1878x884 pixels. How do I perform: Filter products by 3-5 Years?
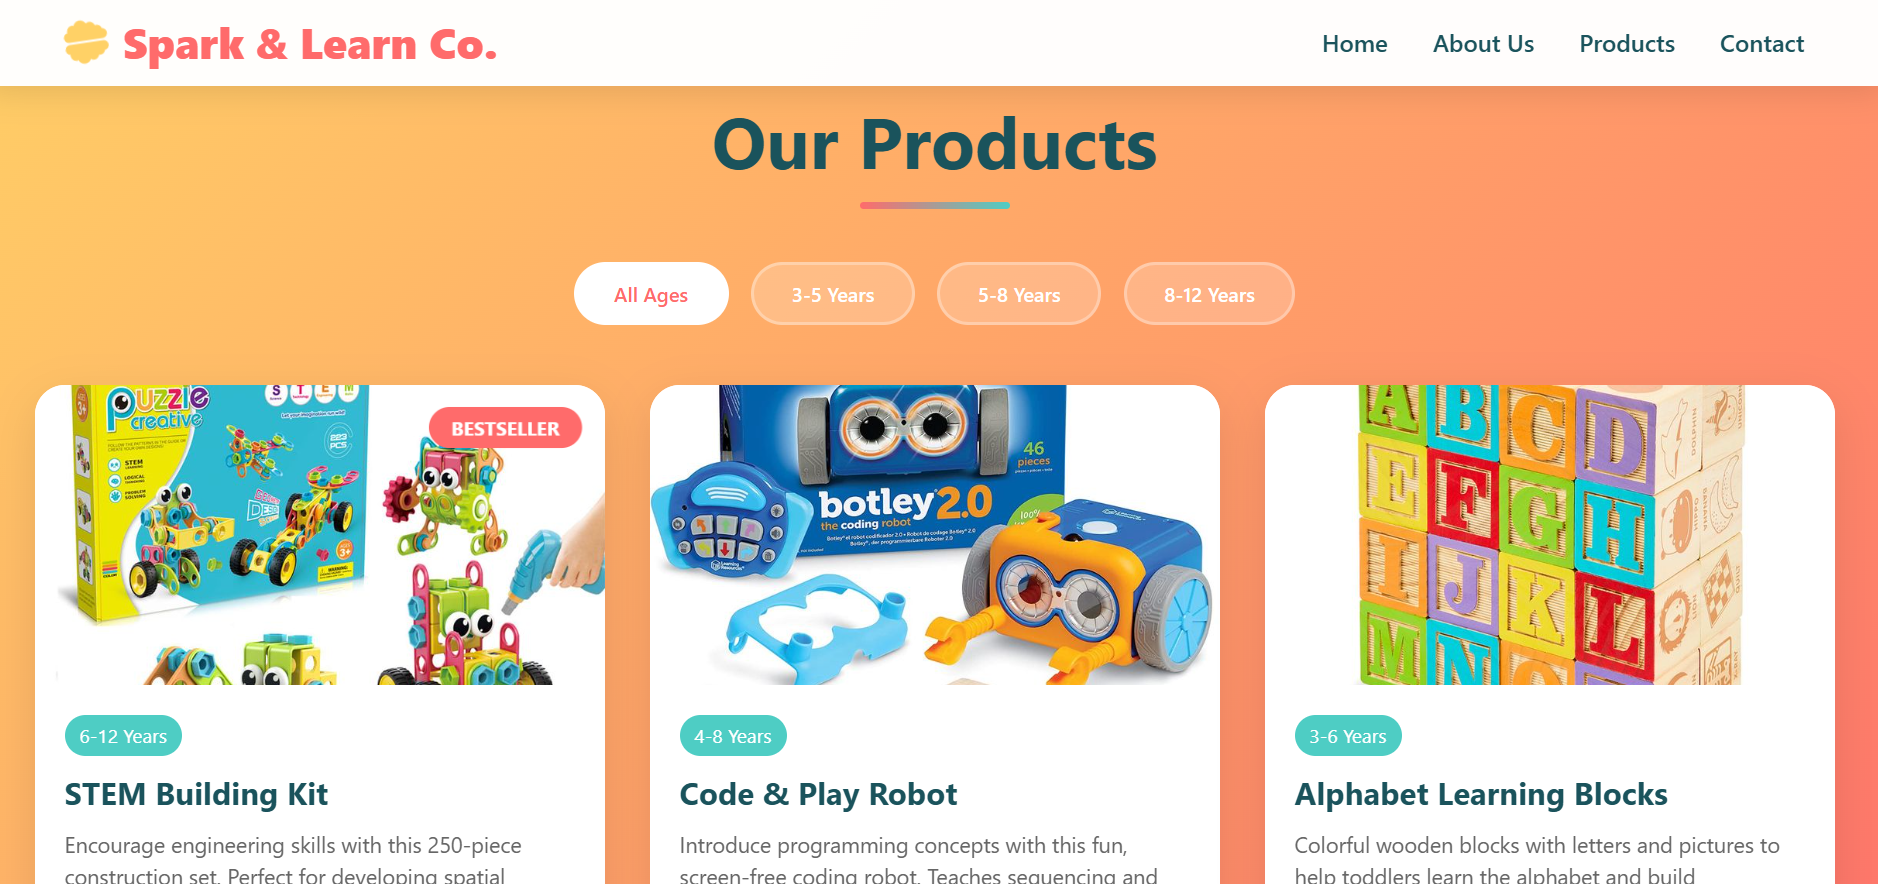coord(833,294)
